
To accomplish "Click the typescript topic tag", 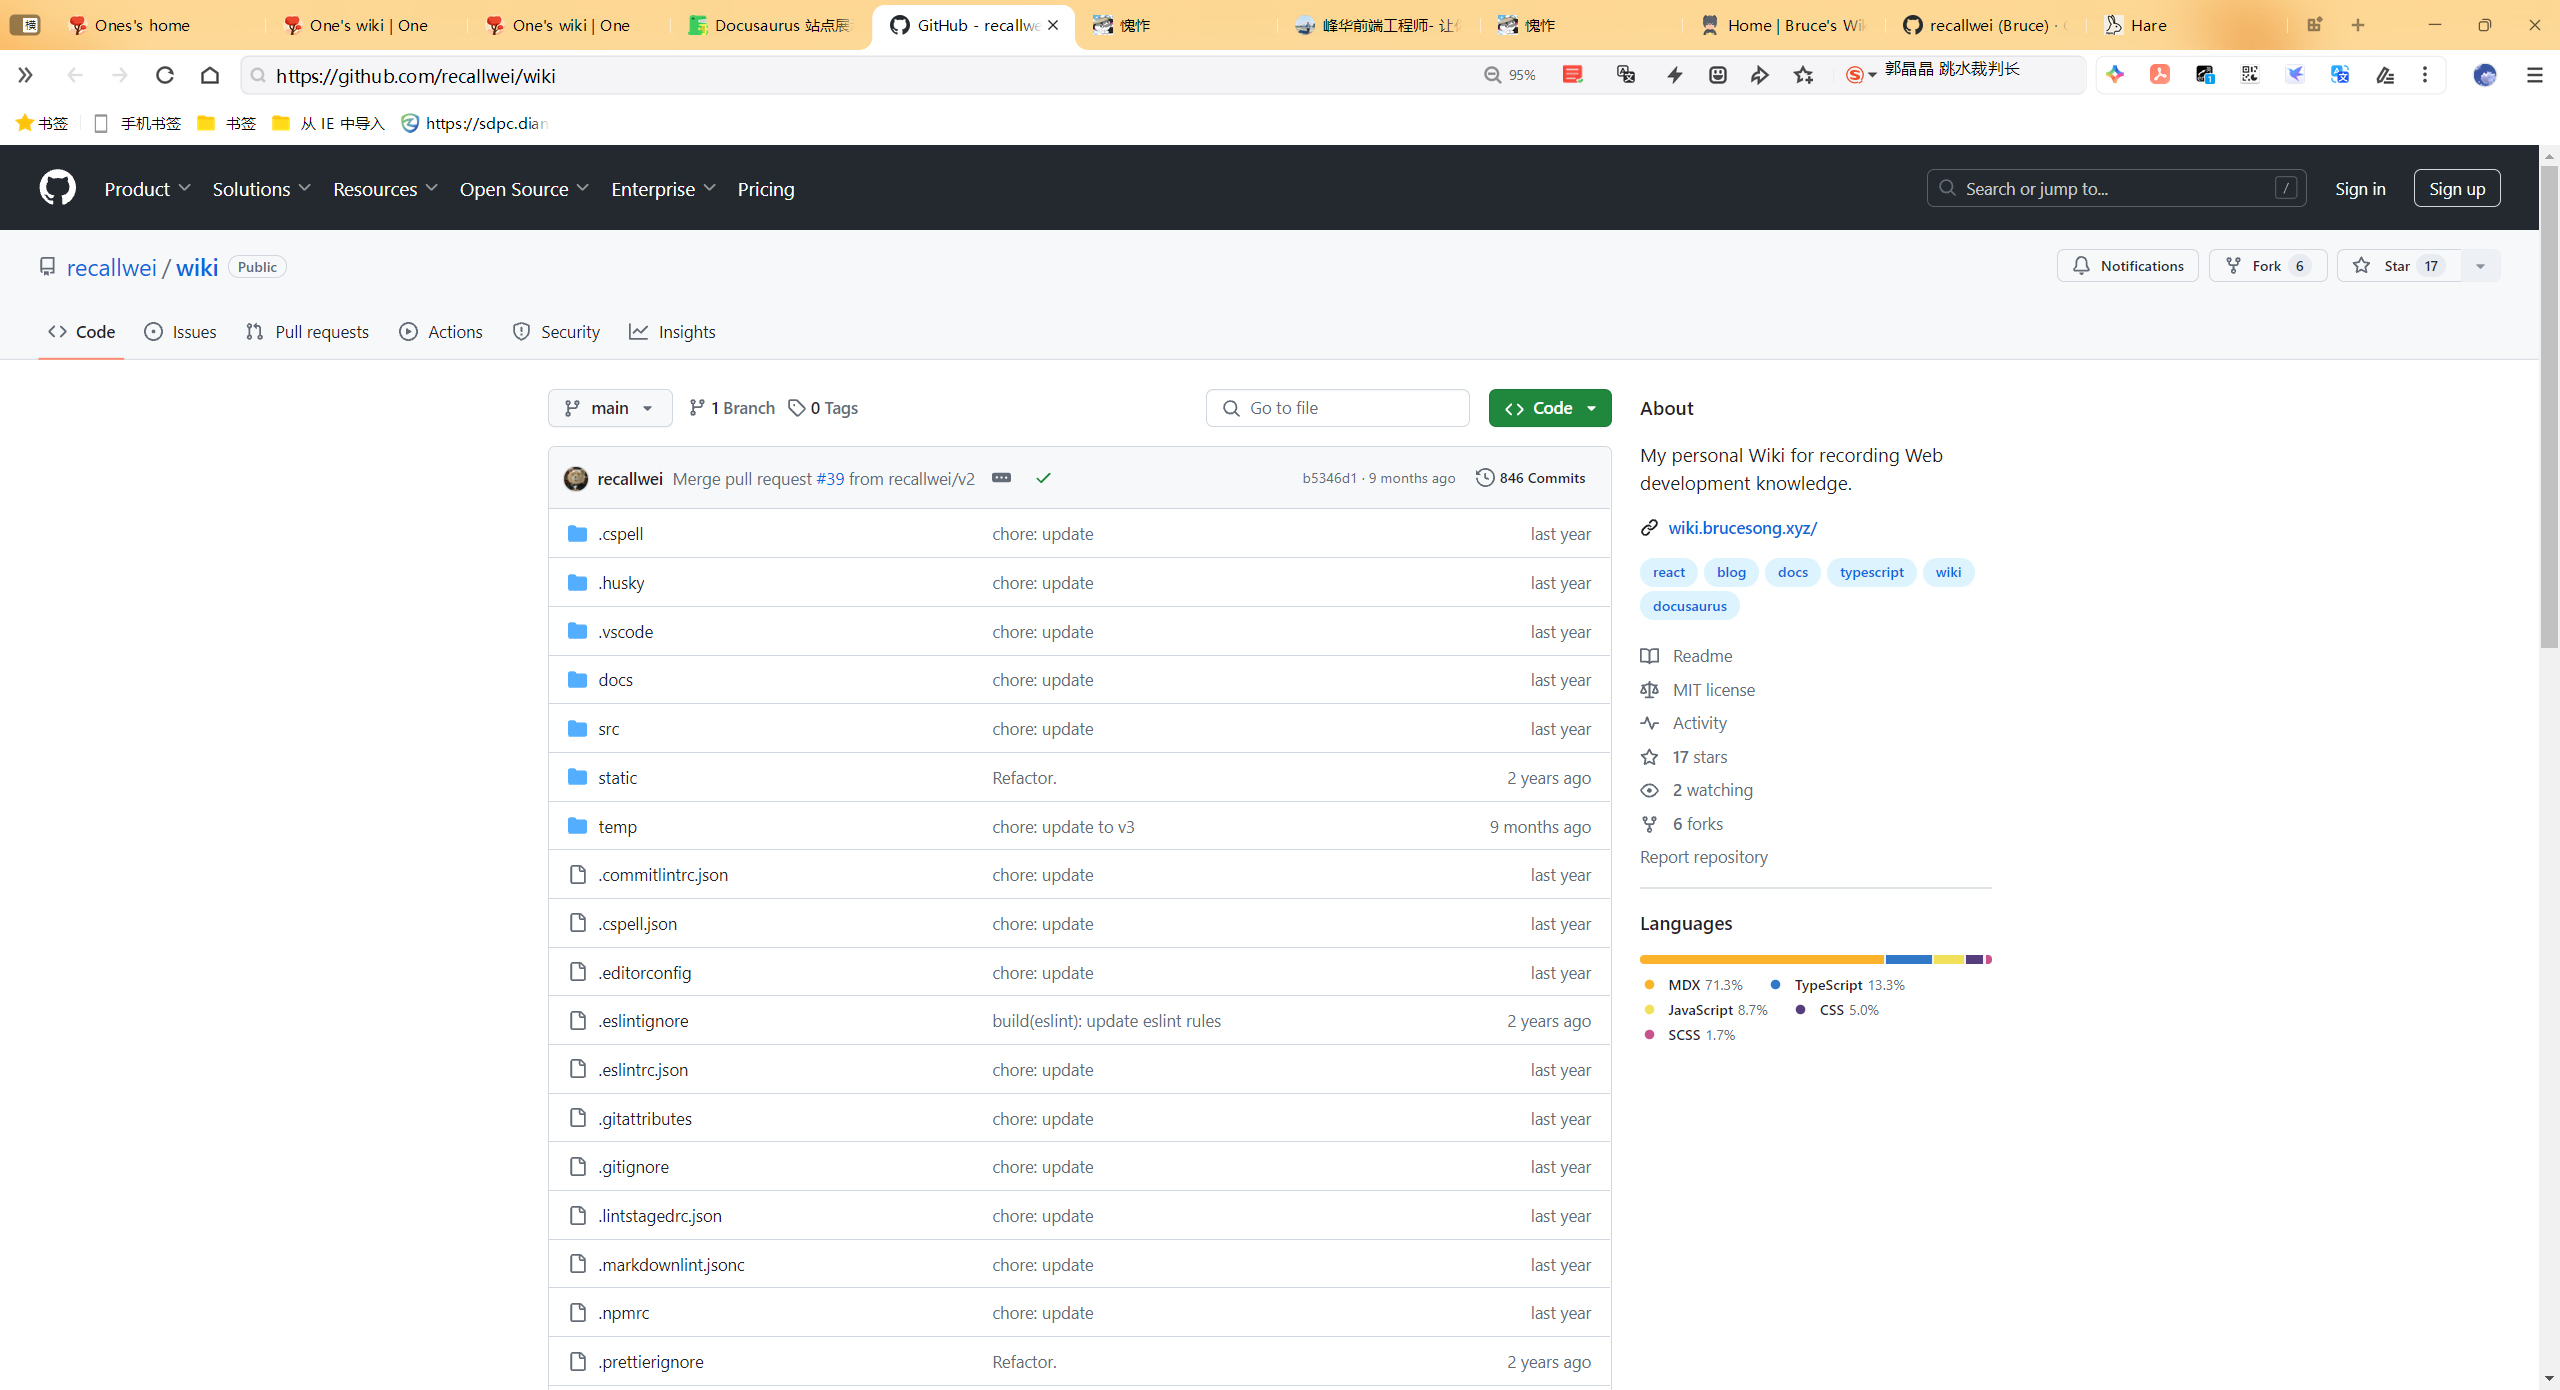I will click(1871, 572).
